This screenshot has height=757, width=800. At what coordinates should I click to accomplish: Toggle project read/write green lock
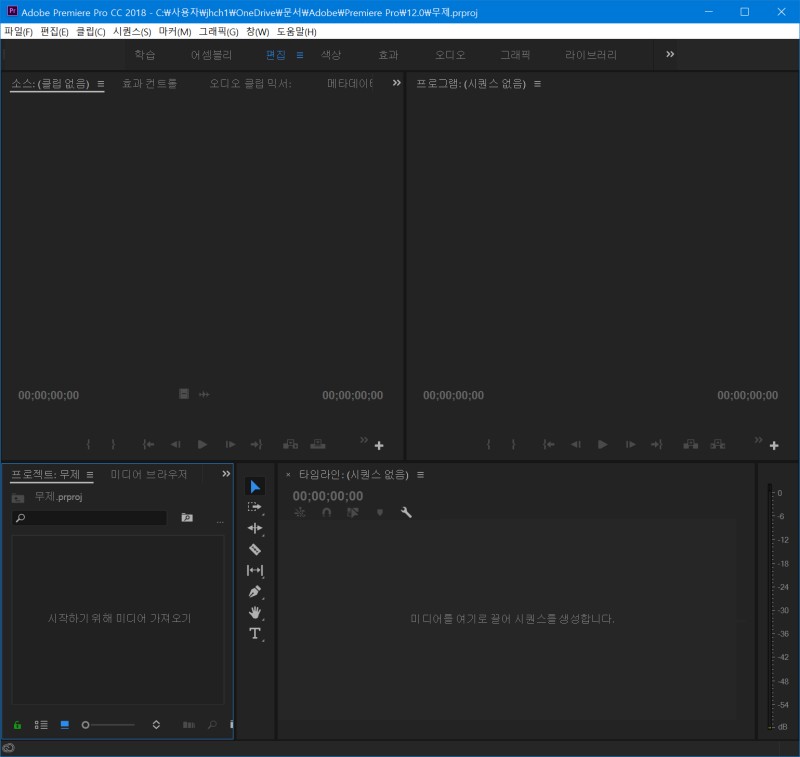tap(17, 725)
